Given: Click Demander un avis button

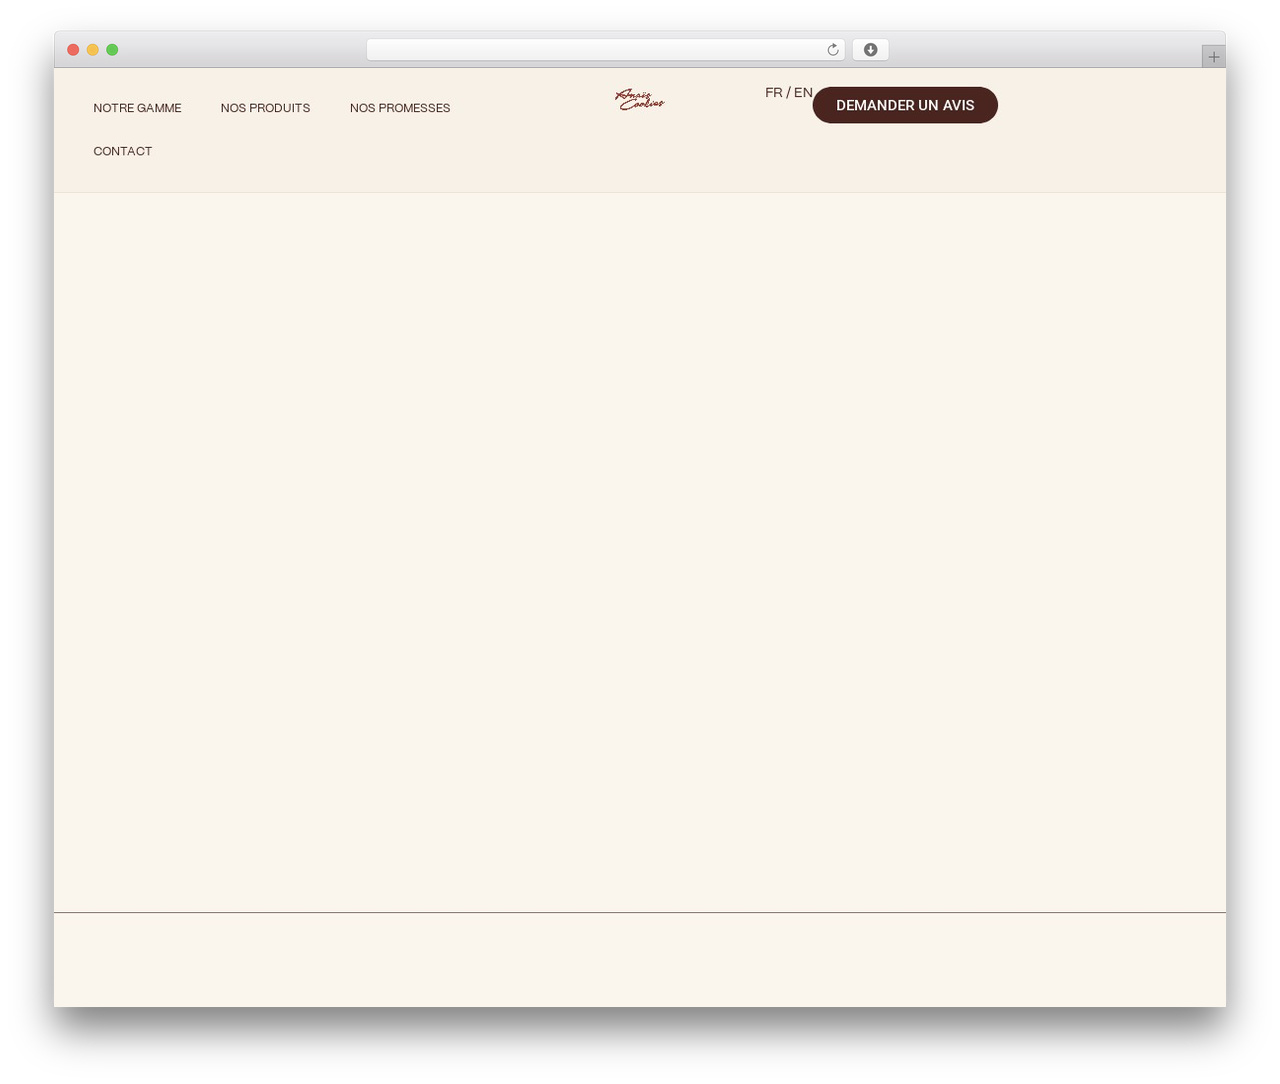Looking at the screenshot, I should point(905,105).
